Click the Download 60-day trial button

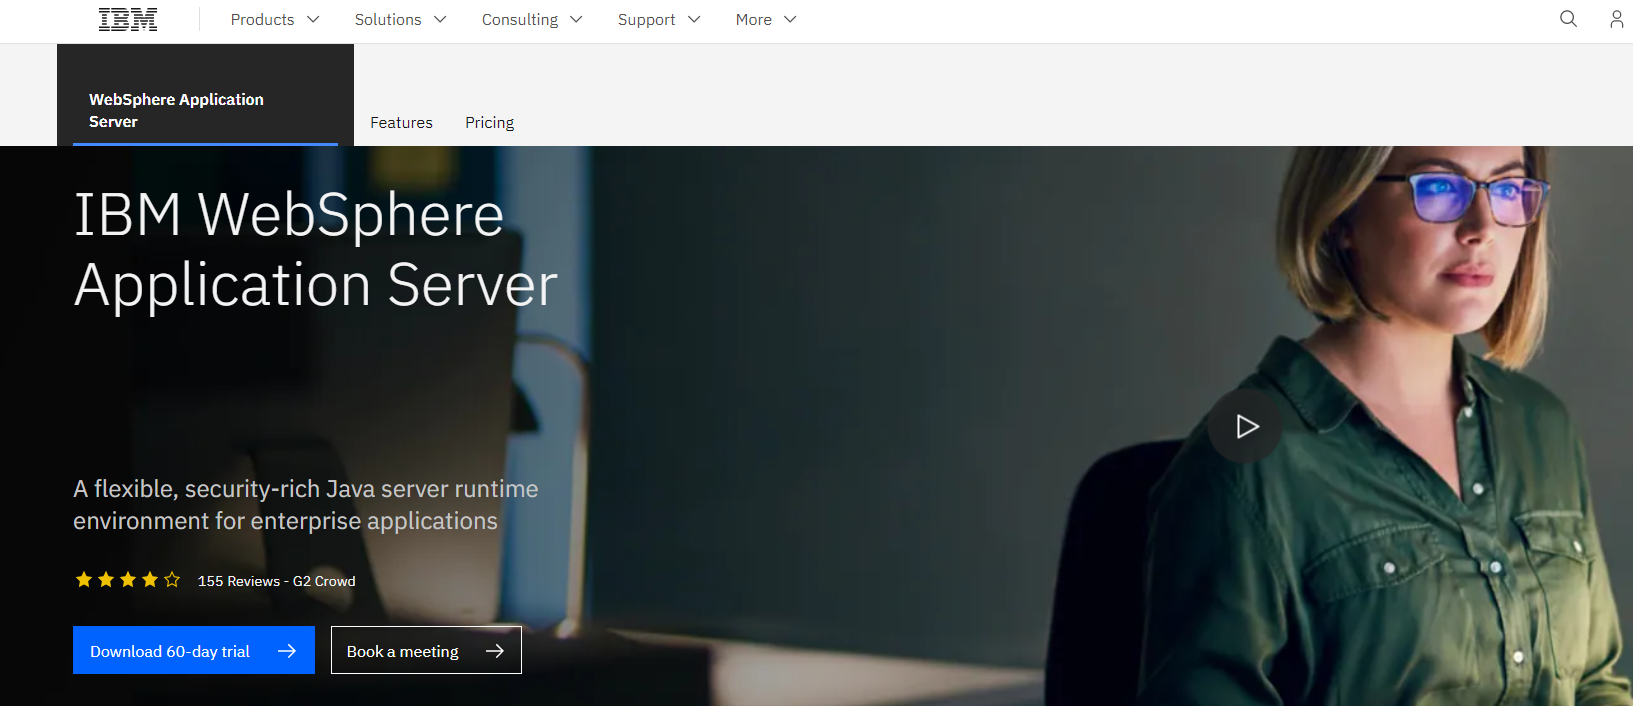point(194,650)
